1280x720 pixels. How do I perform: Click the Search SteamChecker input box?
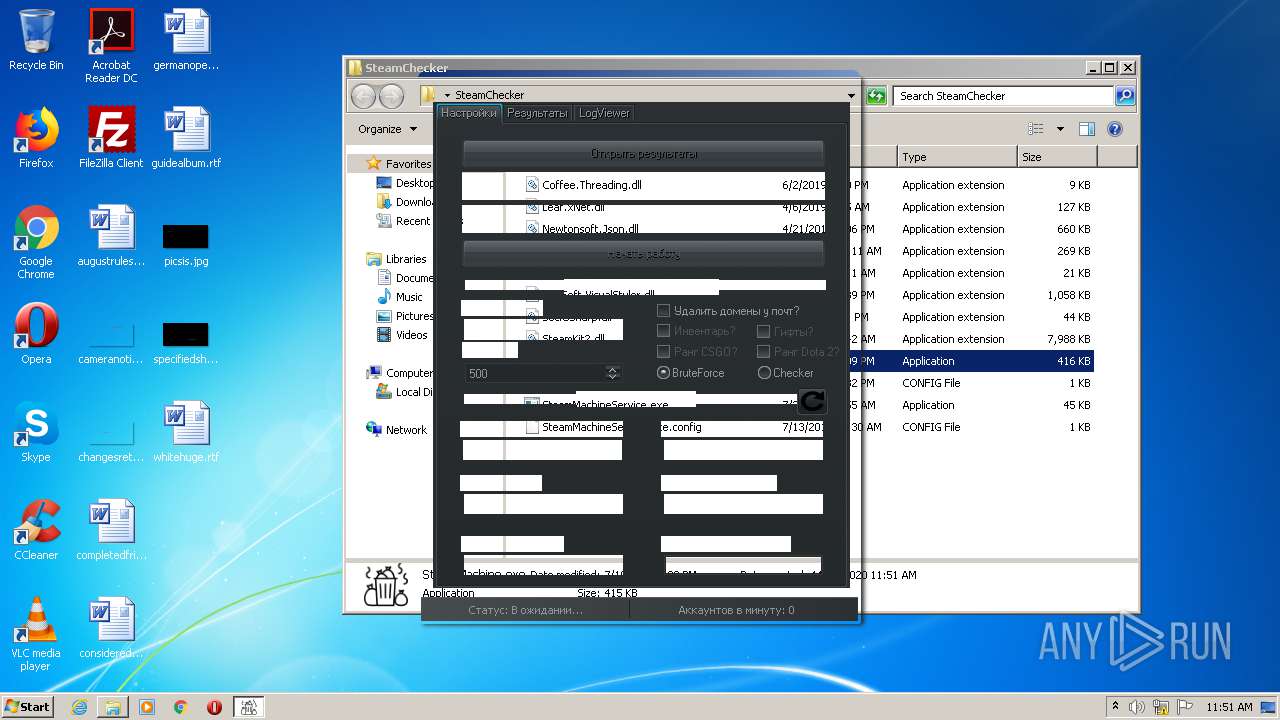1003,96
